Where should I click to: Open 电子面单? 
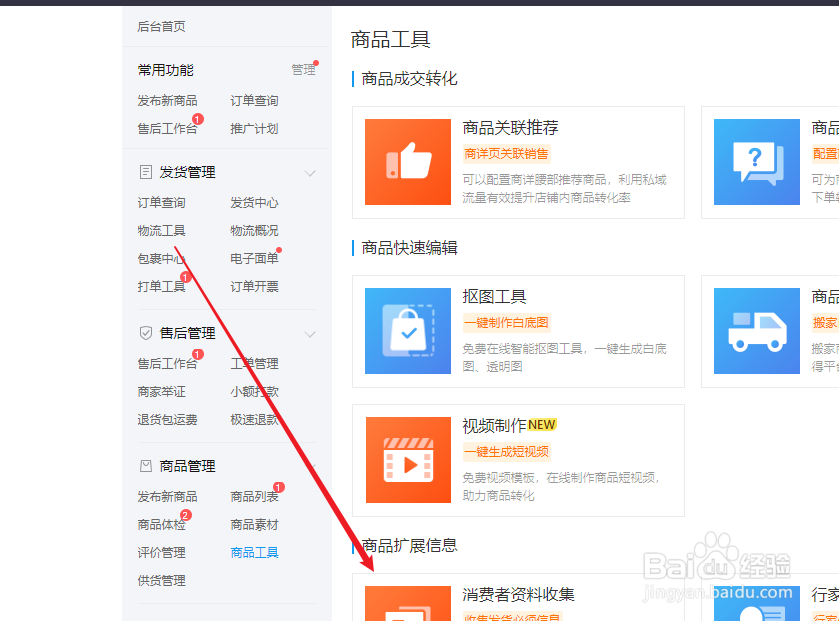pos(254,258)
